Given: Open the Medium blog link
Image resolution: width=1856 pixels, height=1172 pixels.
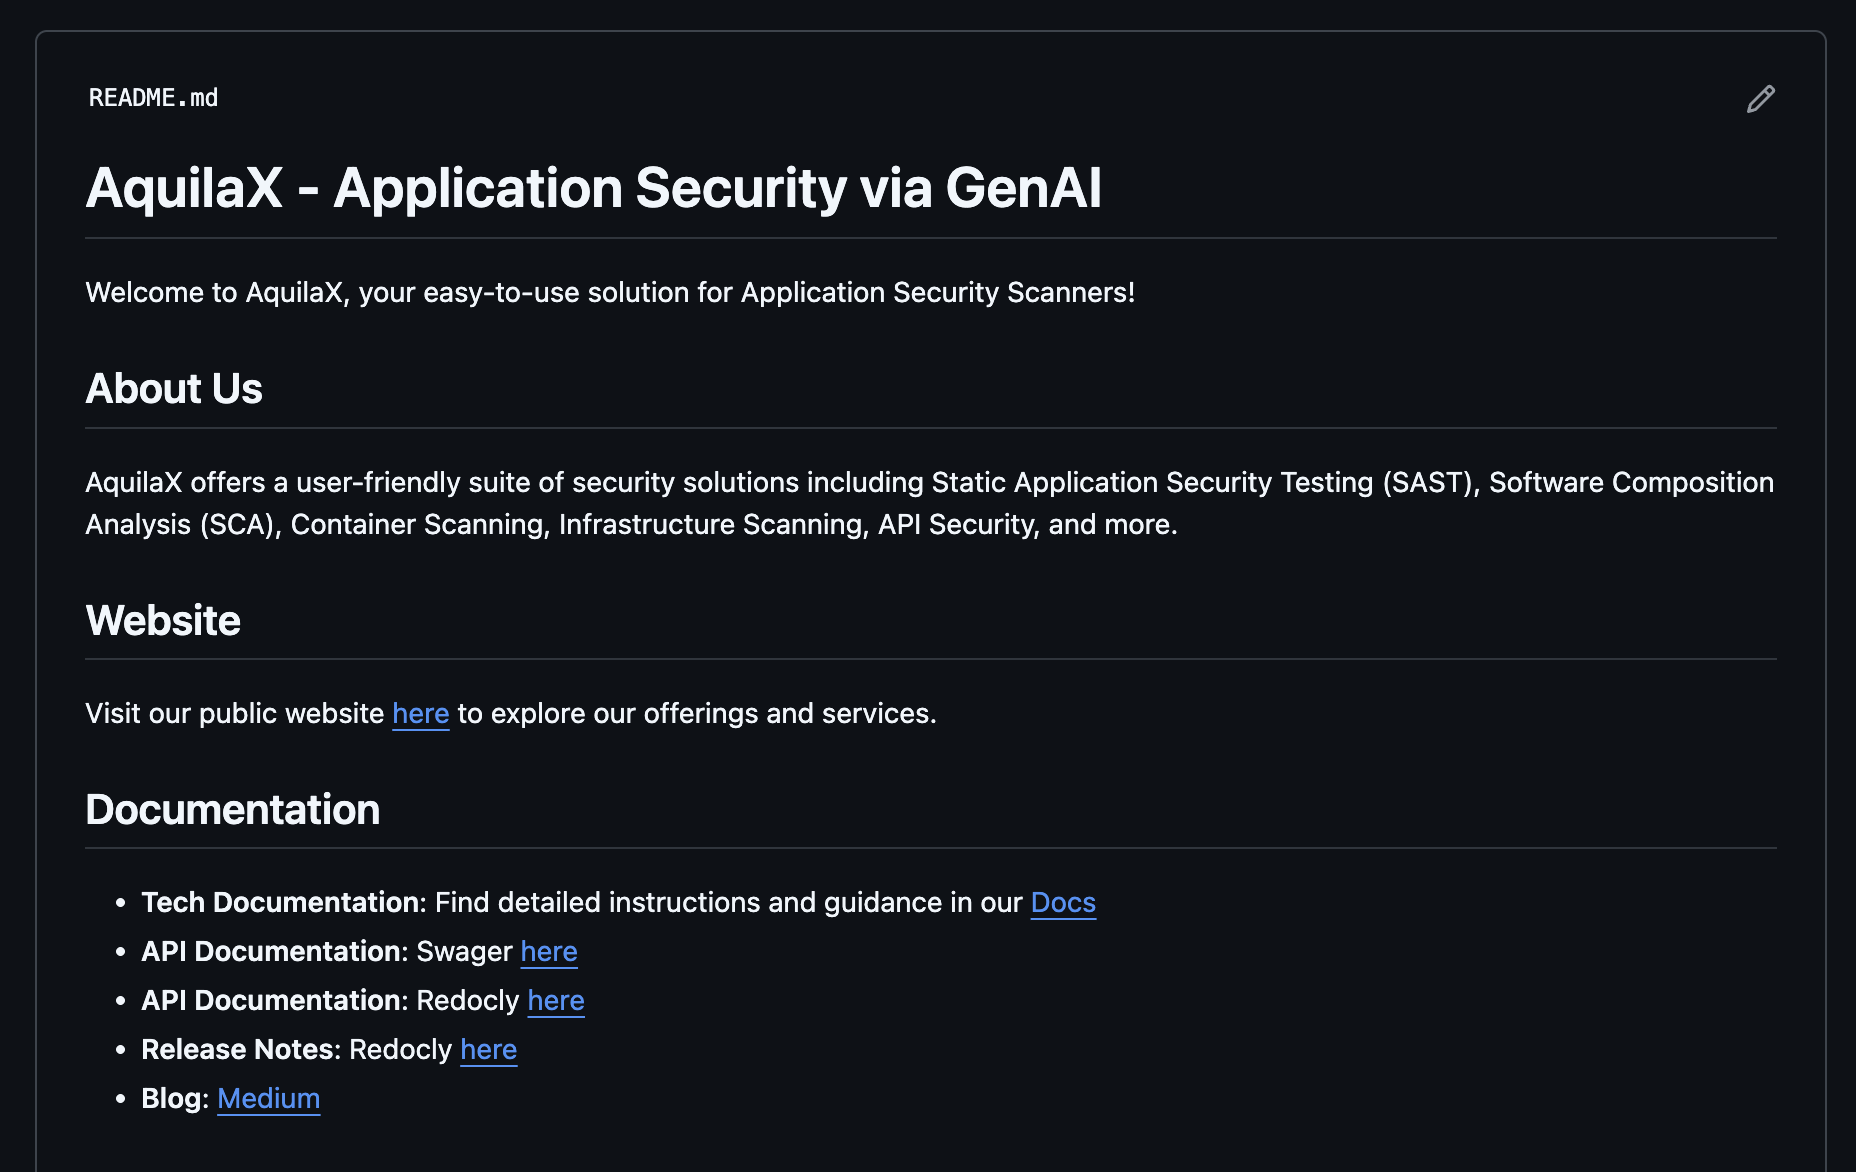Looking at the screenshot, I should [x=268, y=1099].
